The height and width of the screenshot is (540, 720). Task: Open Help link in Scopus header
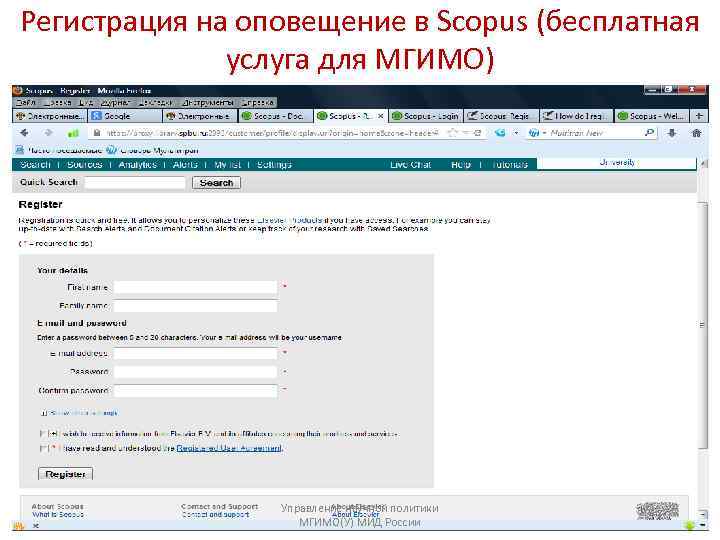pos(461,164)
